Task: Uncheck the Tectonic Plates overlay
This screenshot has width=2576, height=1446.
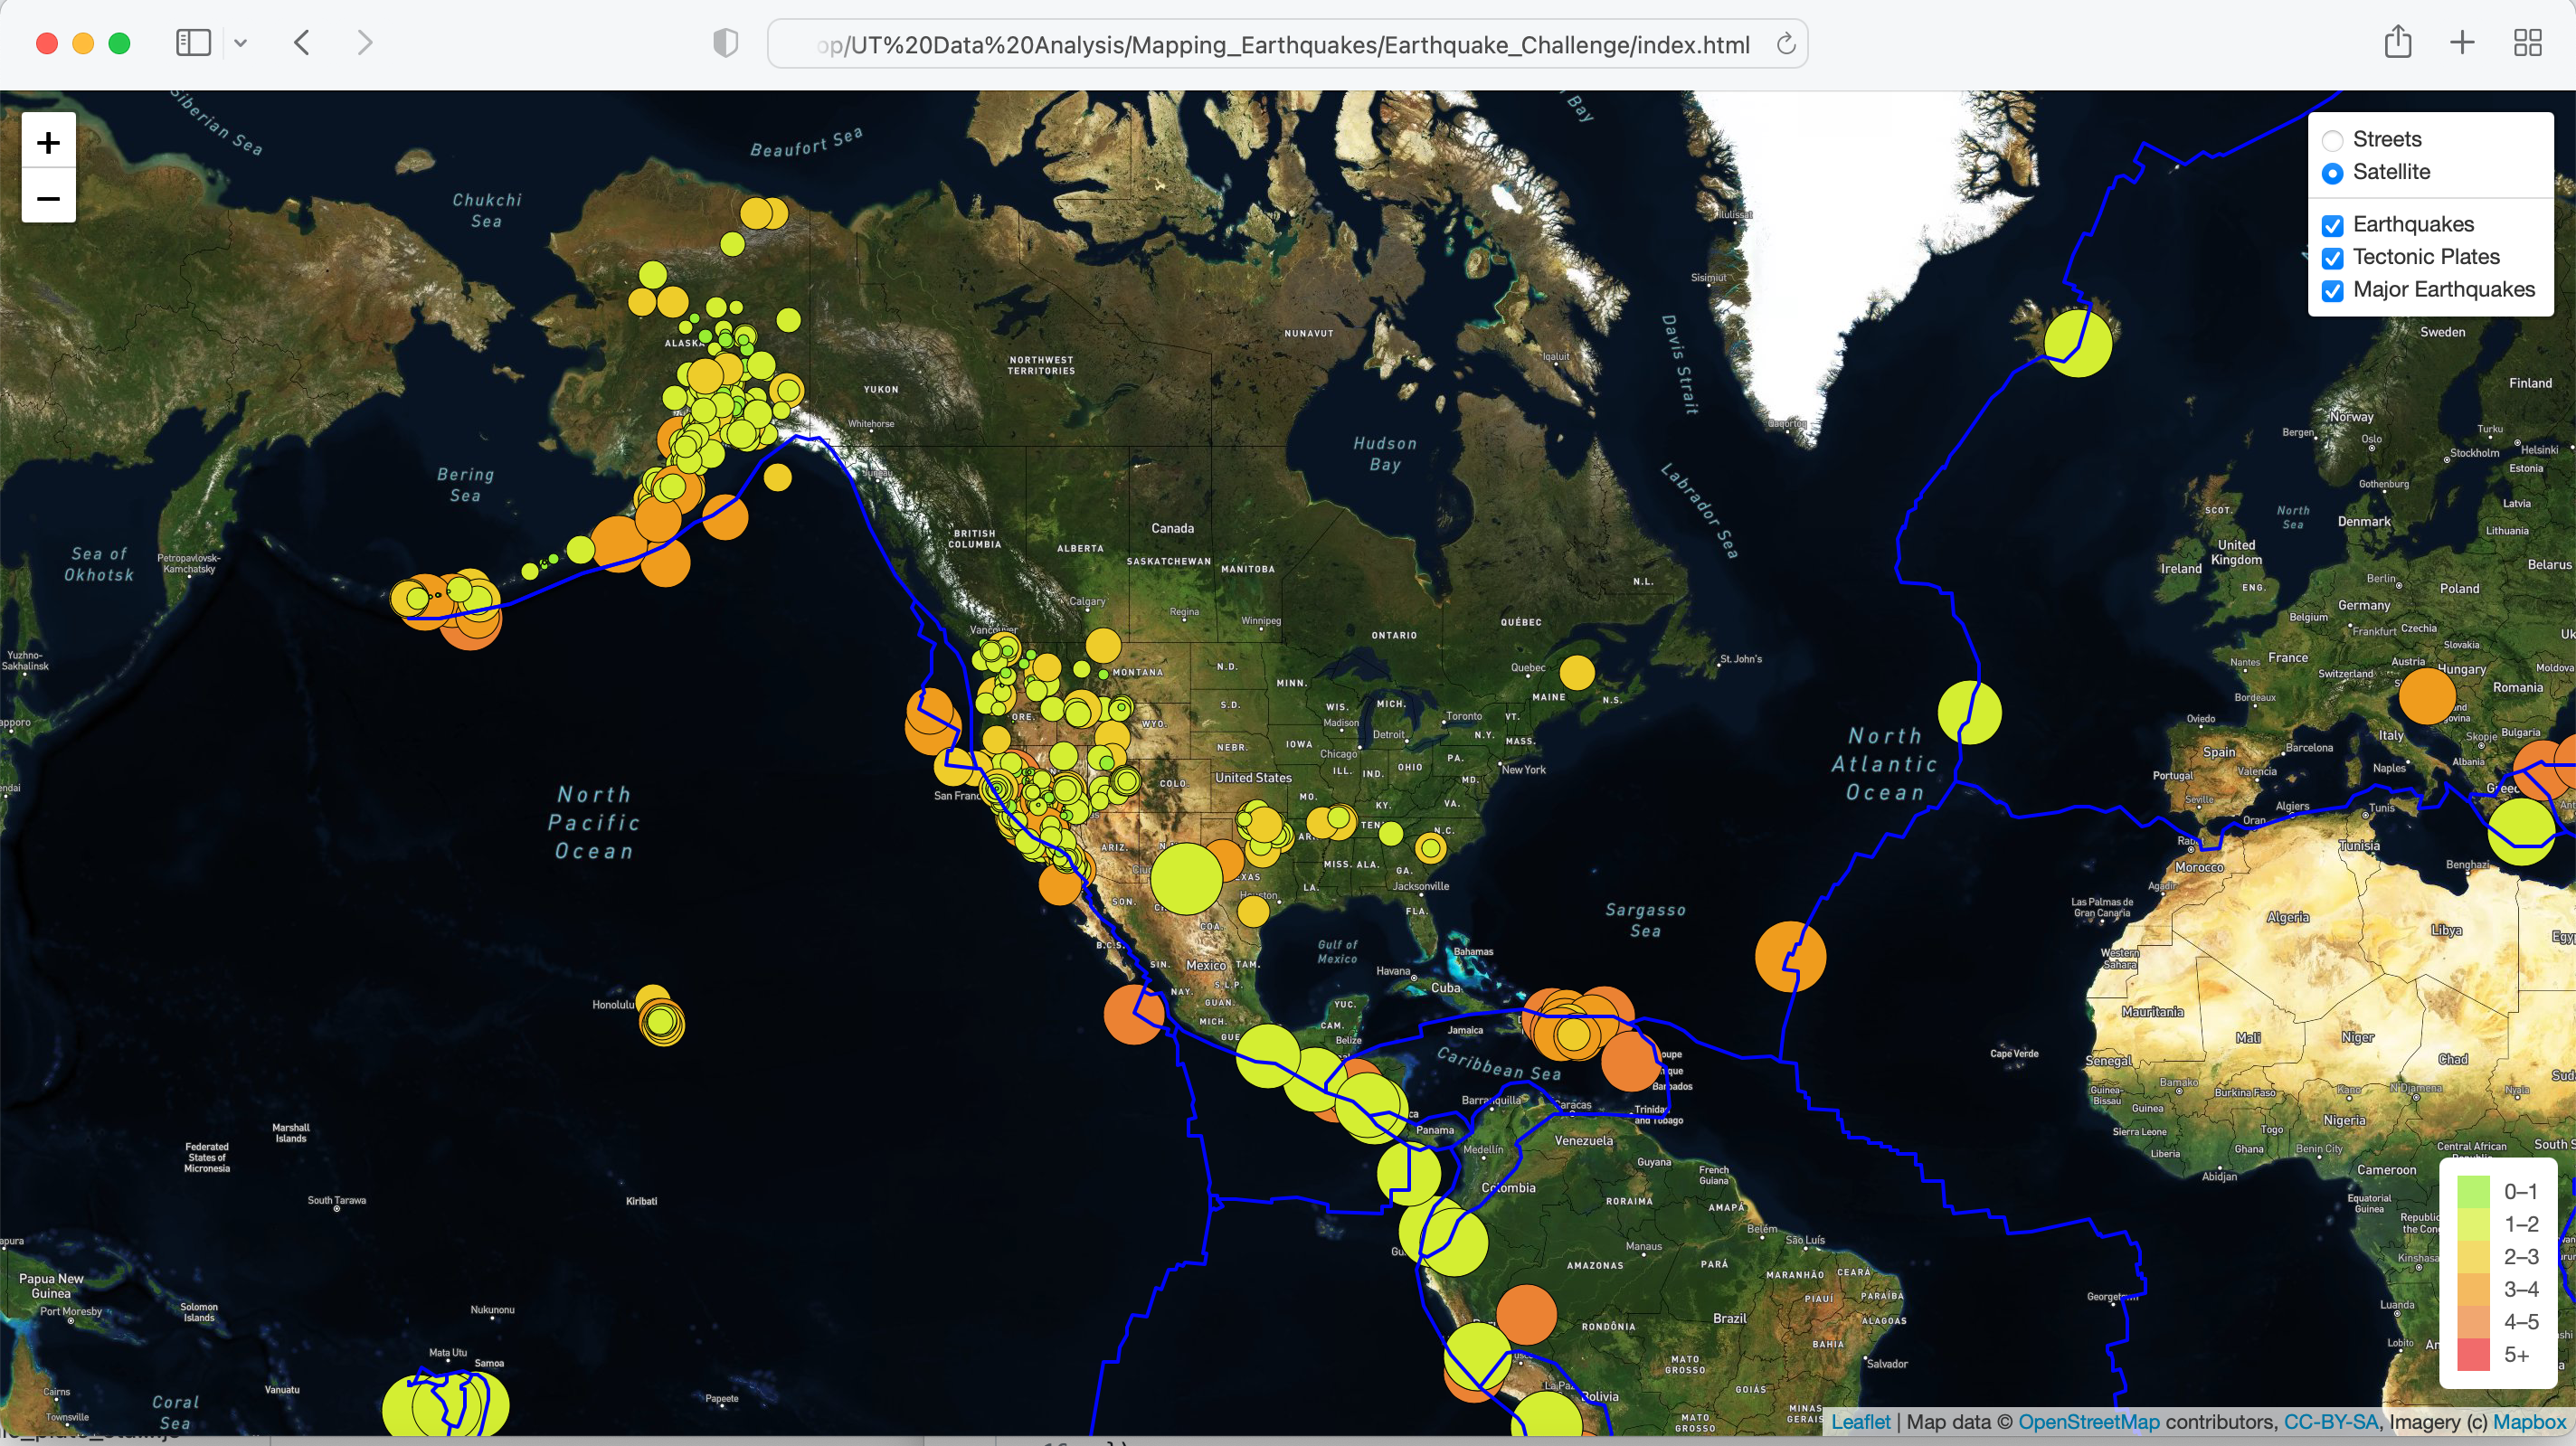Action: pyautogui.click(x=2332, y=258)
